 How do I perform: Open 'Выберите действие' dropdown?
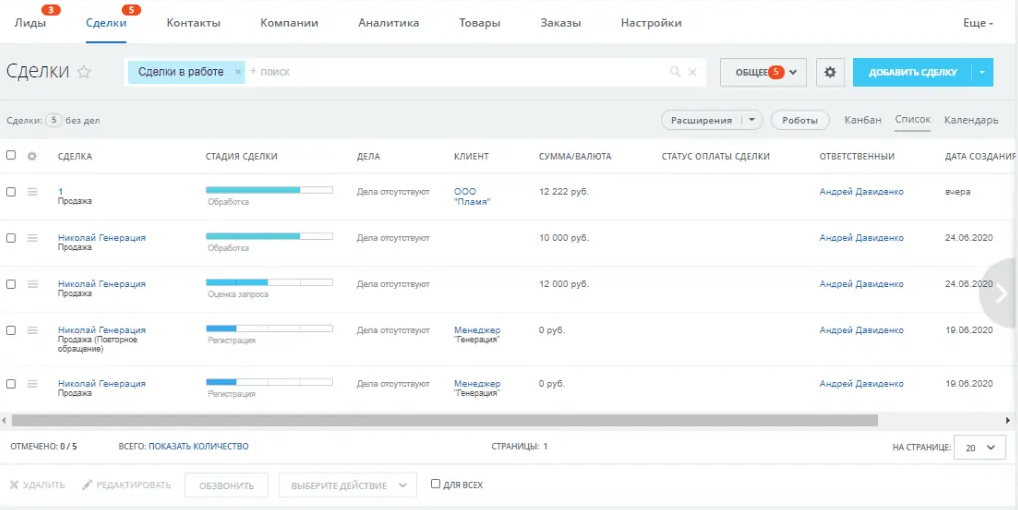(x=347, y=485)
